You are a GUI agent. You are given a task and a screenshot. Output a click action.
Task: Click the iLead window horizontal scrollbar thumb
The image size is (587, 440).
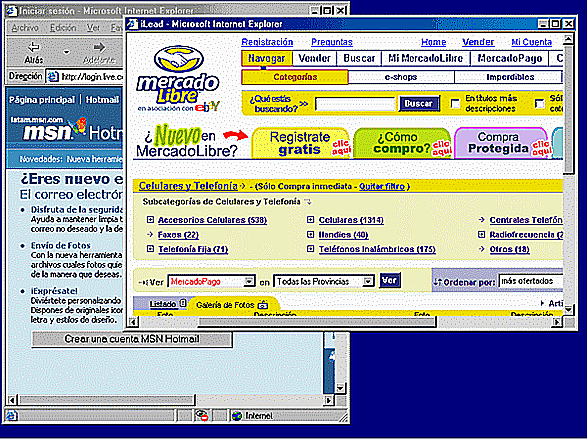click(x=317, y=322)
